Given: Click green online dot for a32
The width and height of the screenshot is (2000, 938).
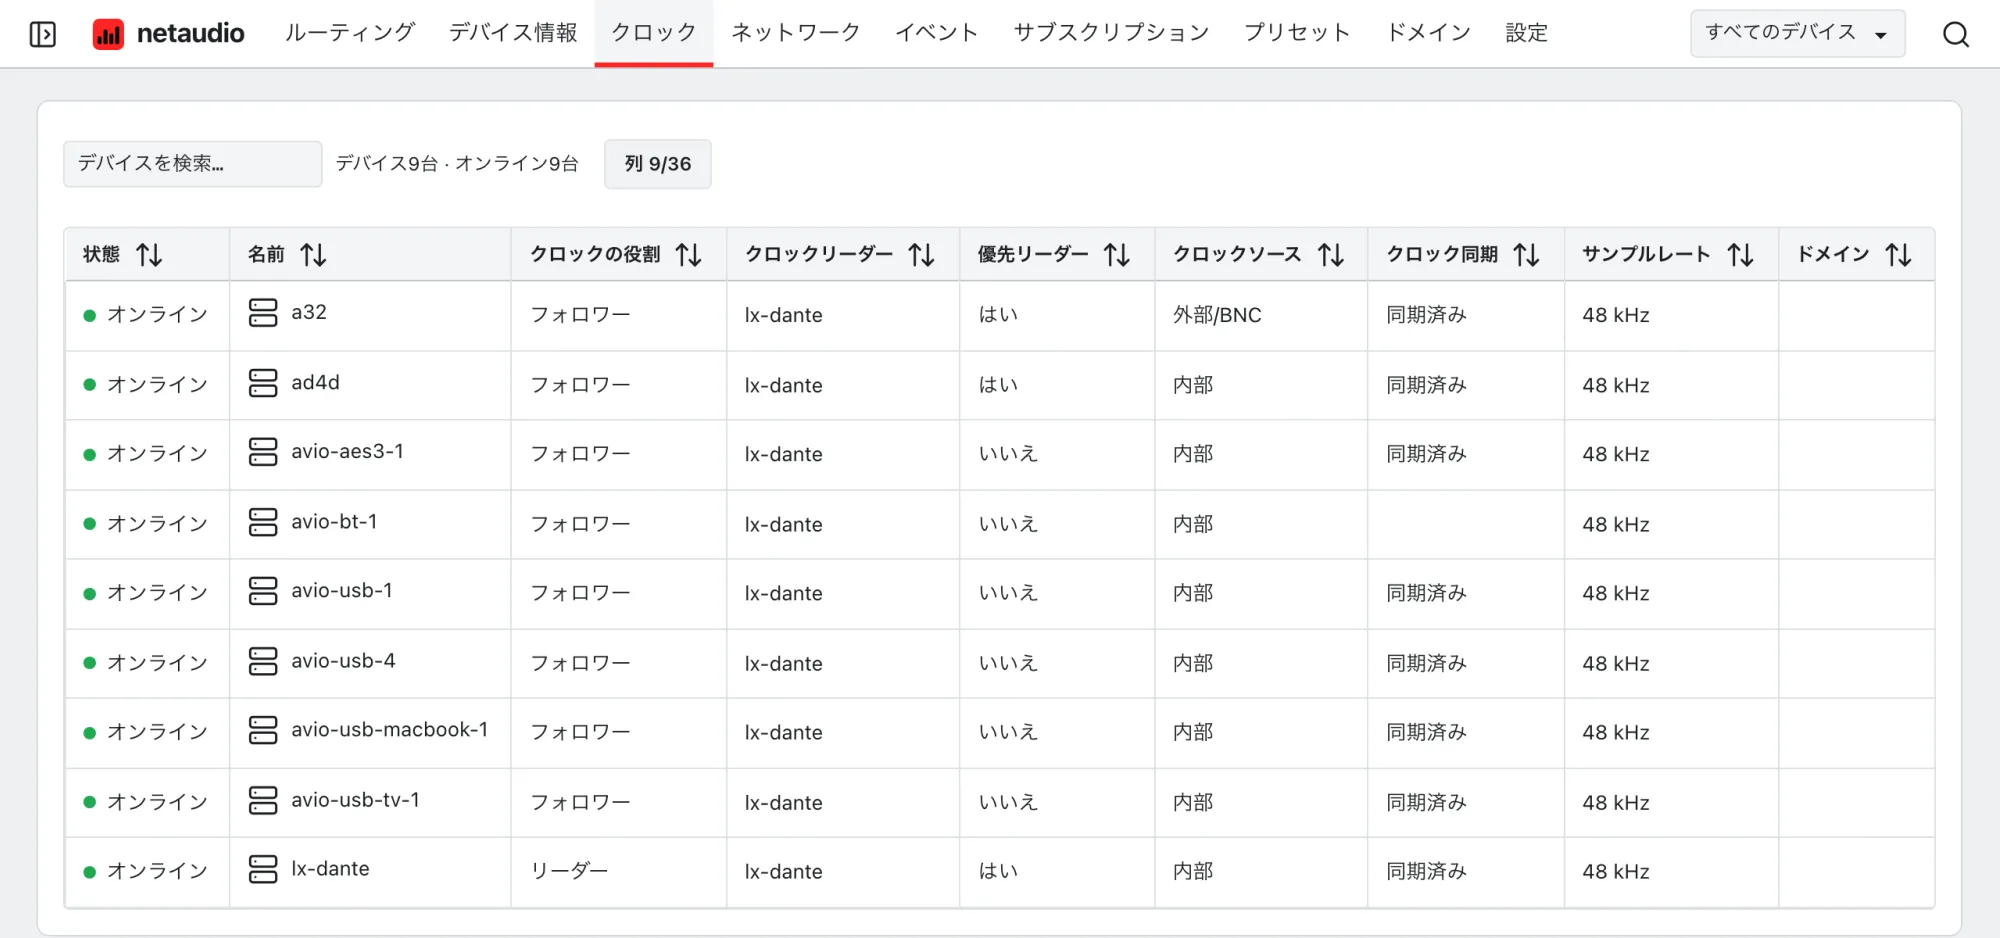Looking at the screenshot, I should (89, 316).
